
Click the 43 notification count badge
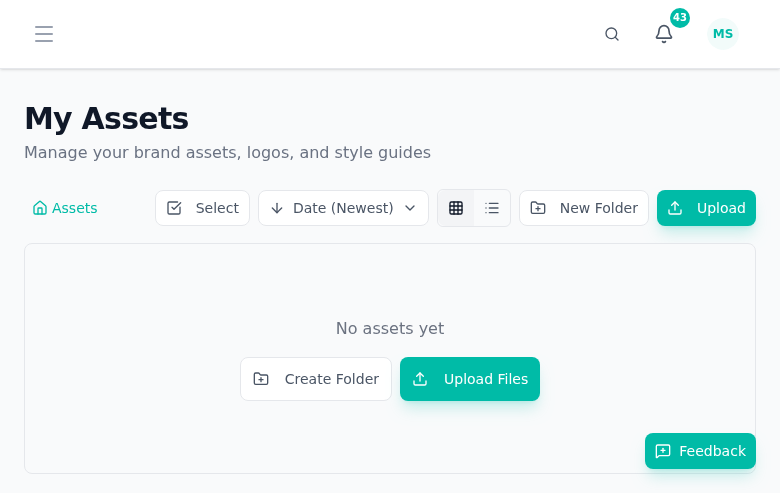click(680, 18)
